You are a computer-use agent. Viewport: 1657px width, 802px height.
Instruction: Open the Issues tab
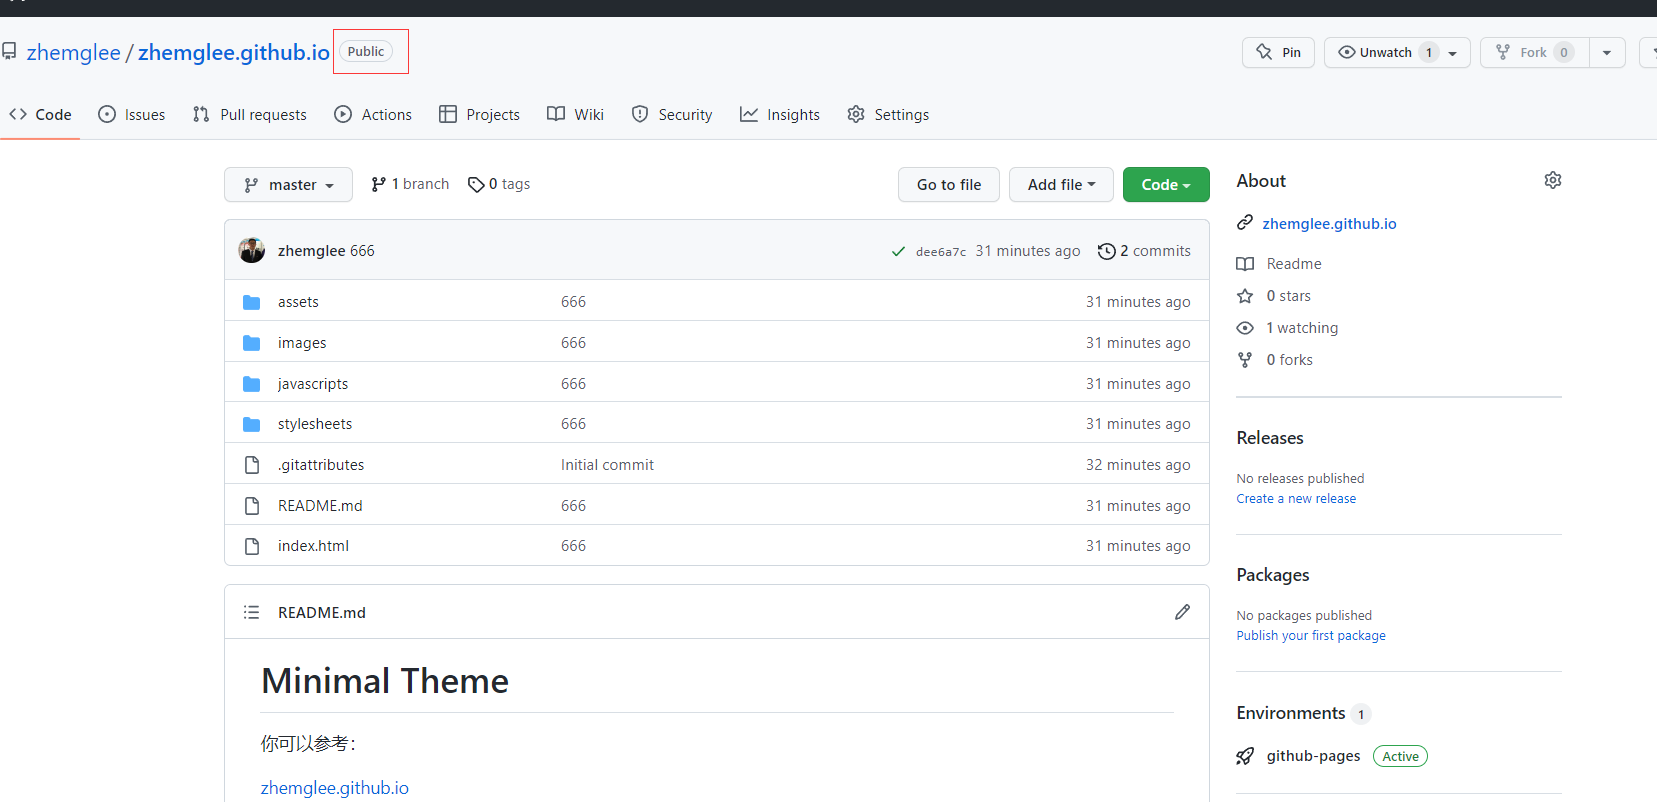(x=132, y=115)
